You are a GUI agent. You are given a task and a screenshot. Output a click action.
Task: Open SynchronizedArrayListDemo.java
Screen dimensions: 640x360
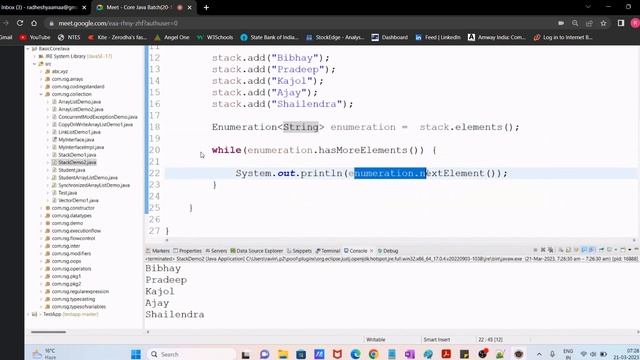click(94, 185)
